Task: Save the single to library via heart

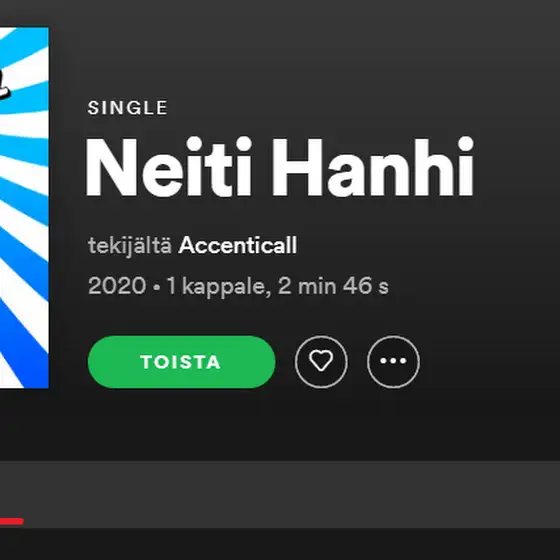Action: point(321,361)
